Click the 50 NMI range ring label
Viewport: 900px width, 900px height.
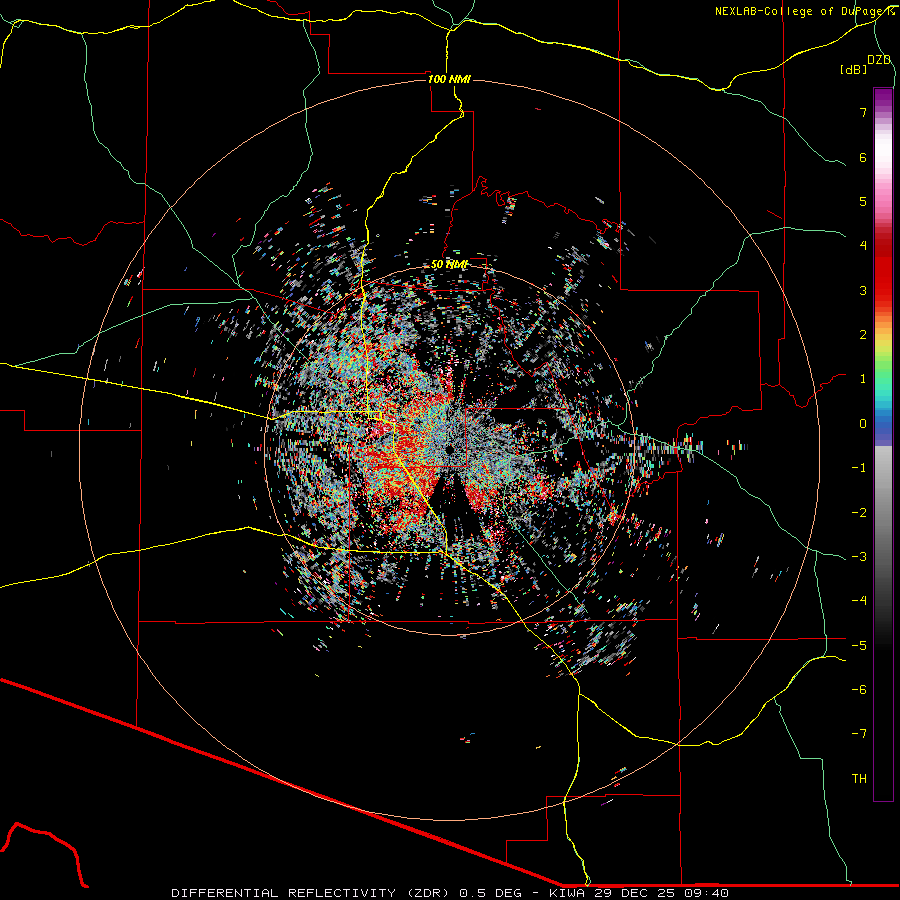449,265
